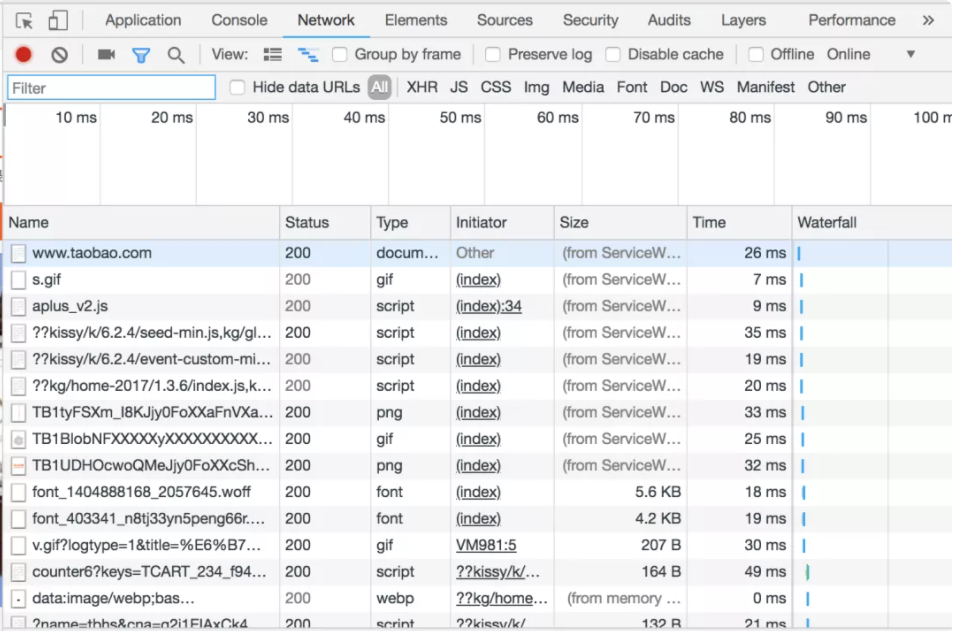Viewport: 955px width, 631px height.
Task: Toggle the device toolbar icon
Action: [58, 20]
